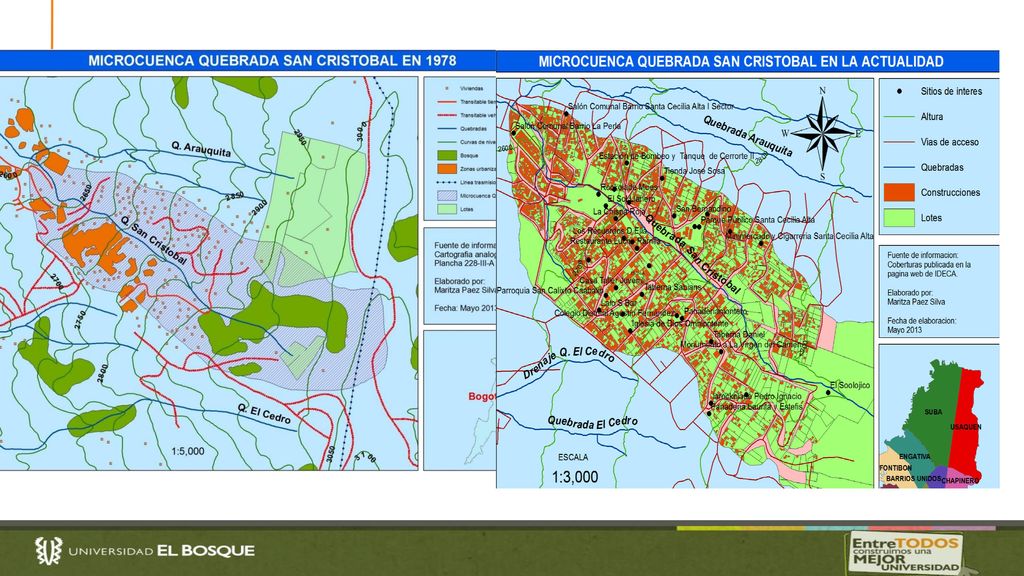The image size is (1024, 576).
Task: Click the Iglesia de Dios Omnipotente label
Action: [x=680, y=324]
